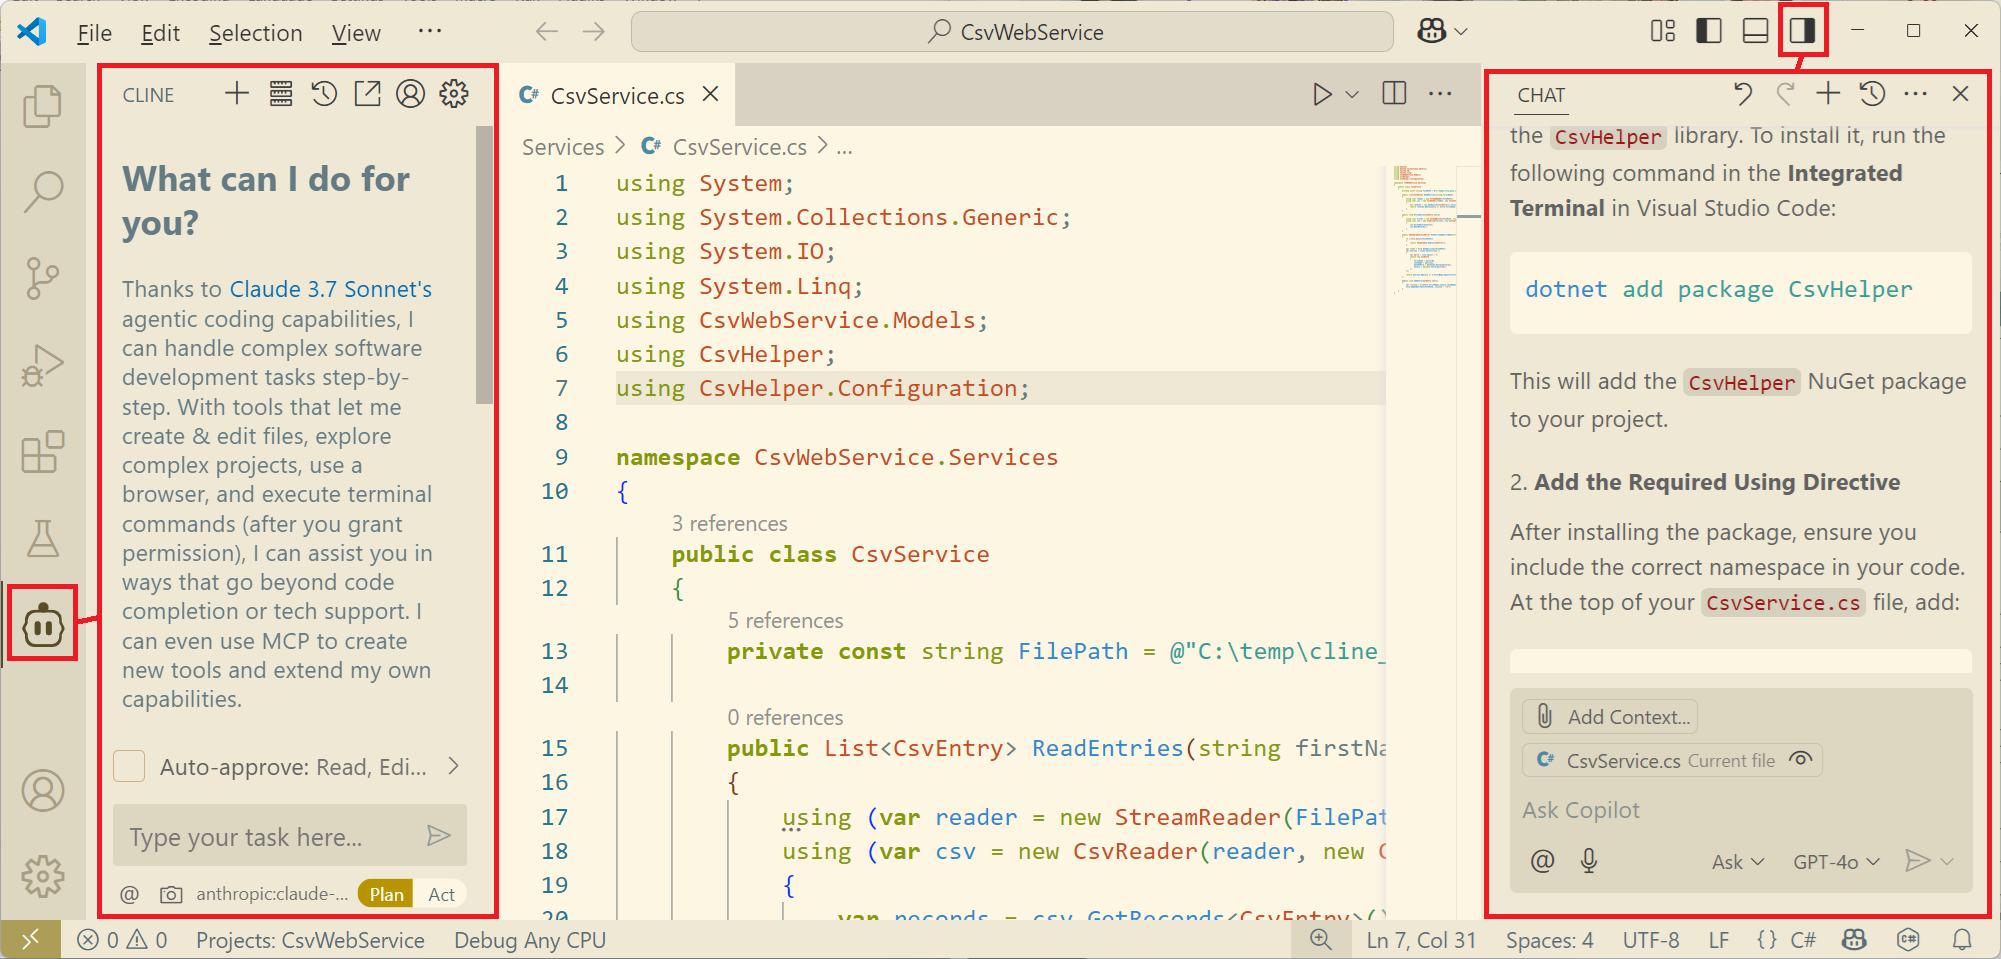Open the Cline extension in activity bar
This screenshot has width=2001, height=959.
(43, 625)
